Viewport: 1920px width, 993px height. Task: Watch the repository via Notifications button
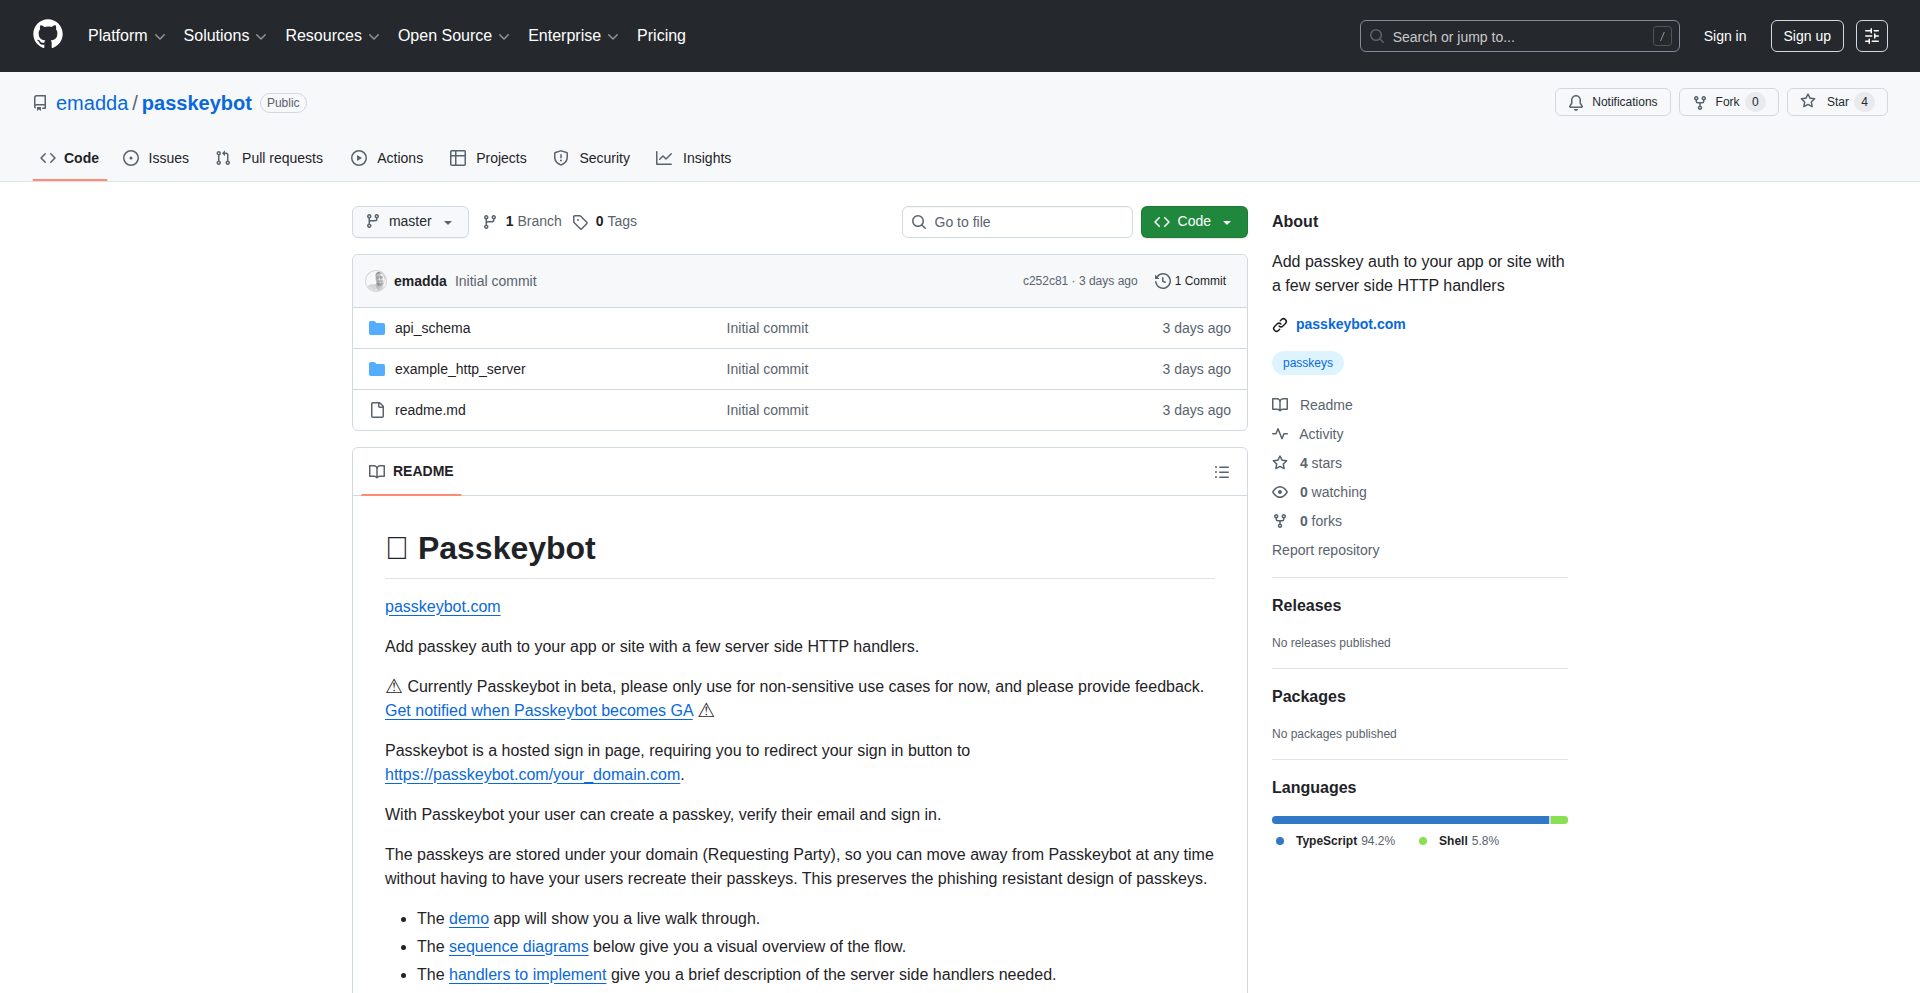(1612, 101)
